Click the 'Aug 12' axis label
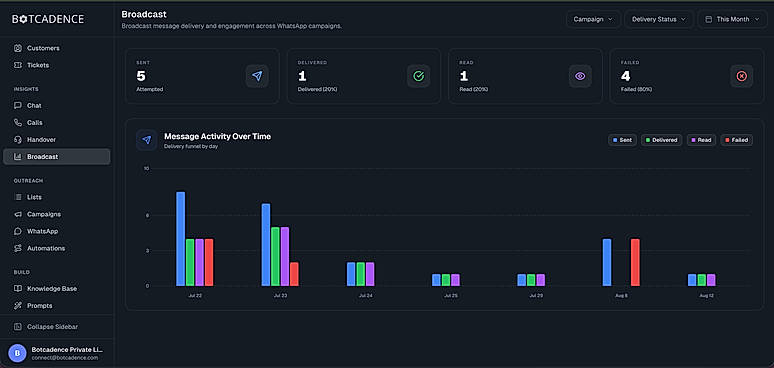 click(706, 296)
